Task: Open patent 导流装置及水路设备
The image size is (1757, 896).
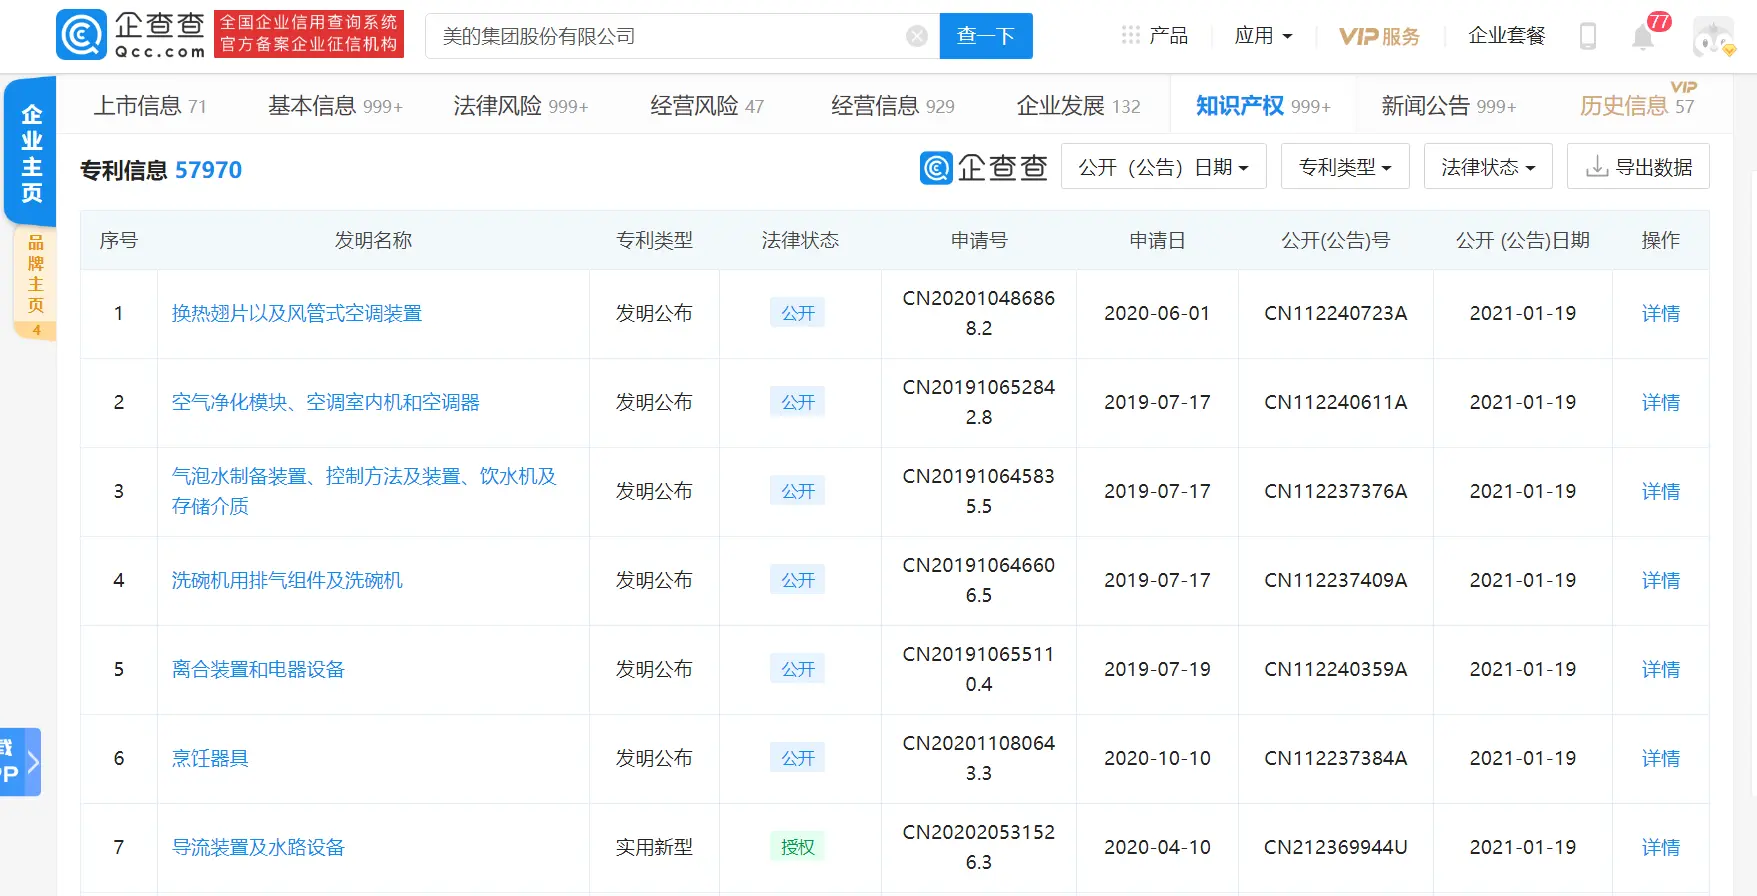Action: point(258,847)
